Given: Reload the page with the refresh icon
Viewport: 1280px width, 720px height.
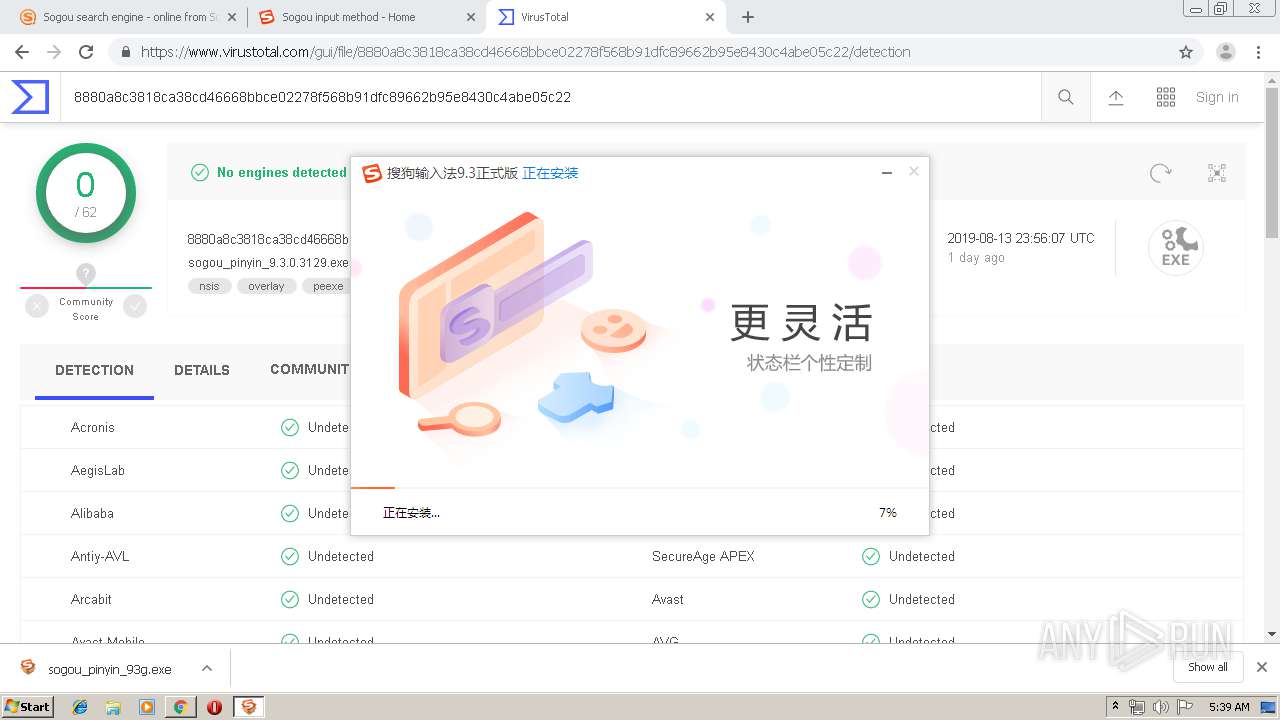Looking at the screenshot, I should 86,52.
